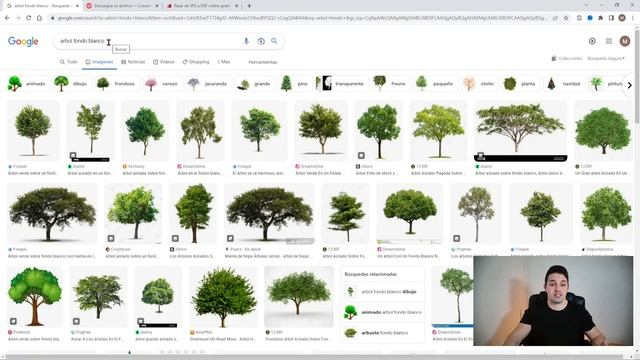Filter by the 'pino' suggestion chip
640x360 pixels.
[295, 84]
